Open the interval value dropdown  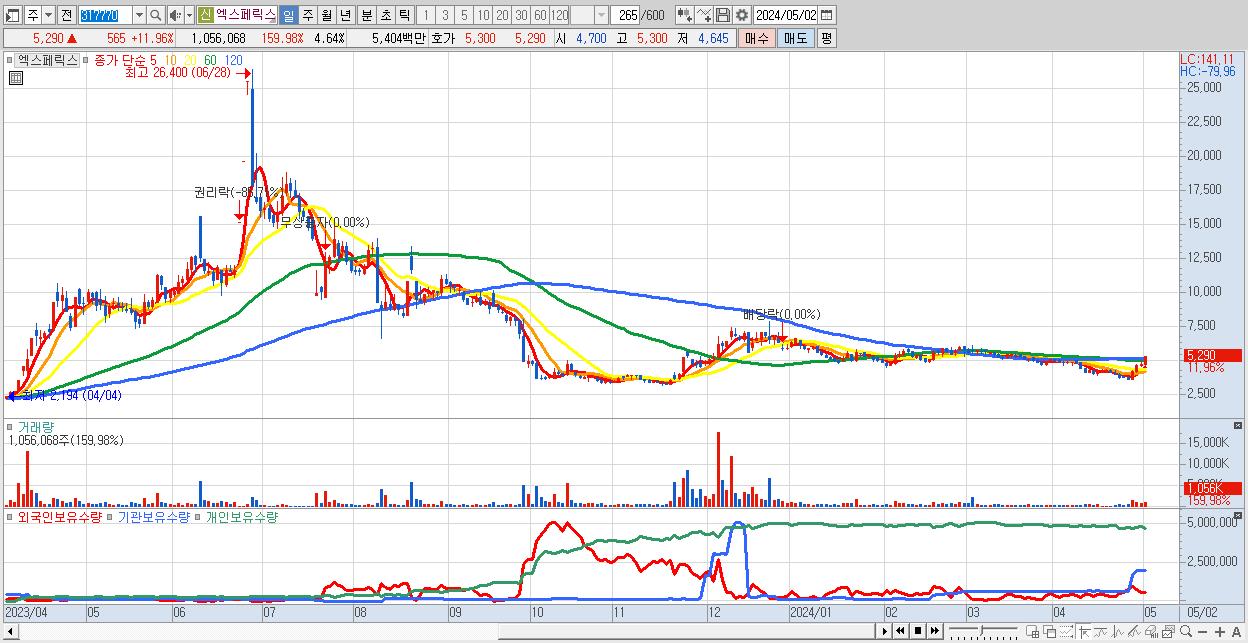click(602, 15)
